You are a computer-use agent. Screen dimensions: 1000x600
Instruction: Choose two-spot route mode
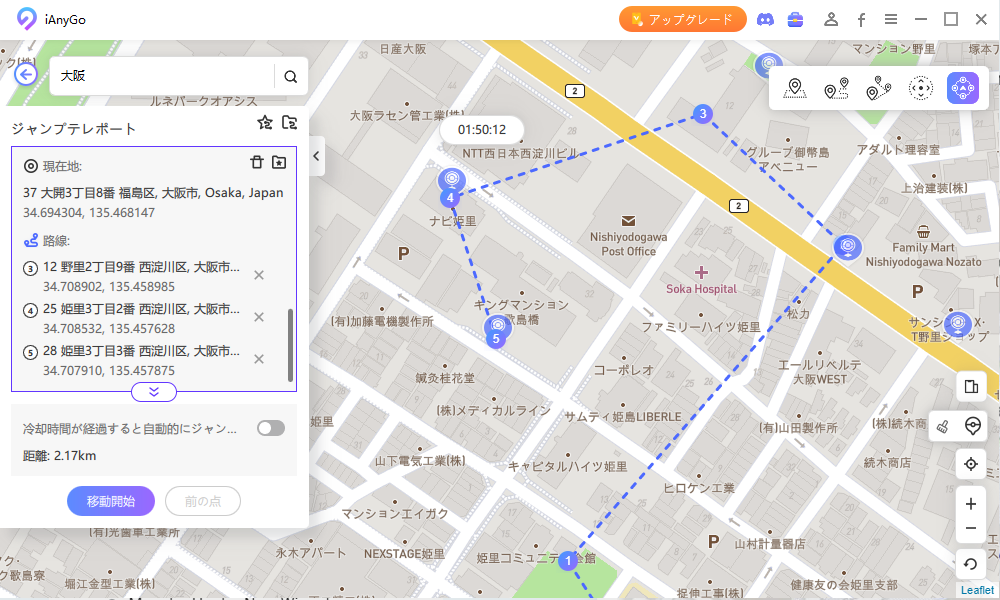836,89
